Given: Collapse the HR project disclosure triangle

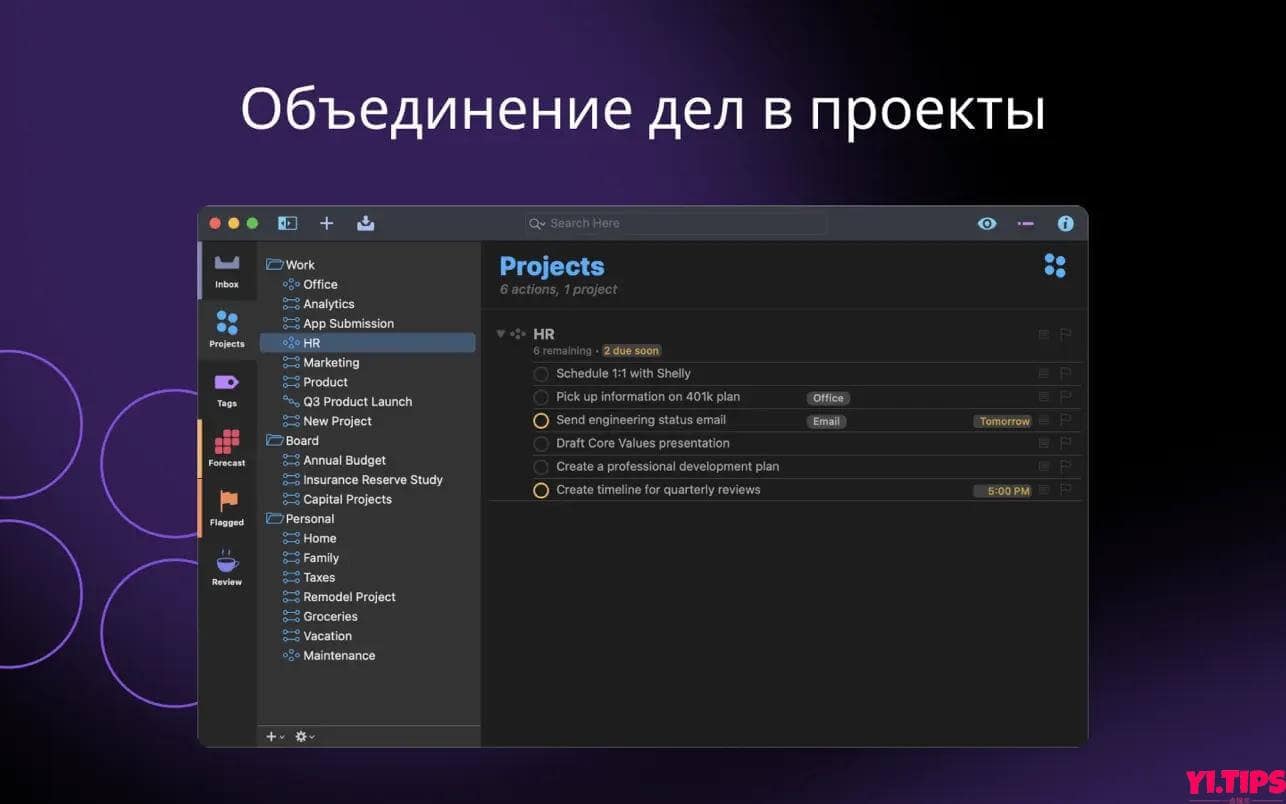Looking at the screenshot, I should click(500, 334).
